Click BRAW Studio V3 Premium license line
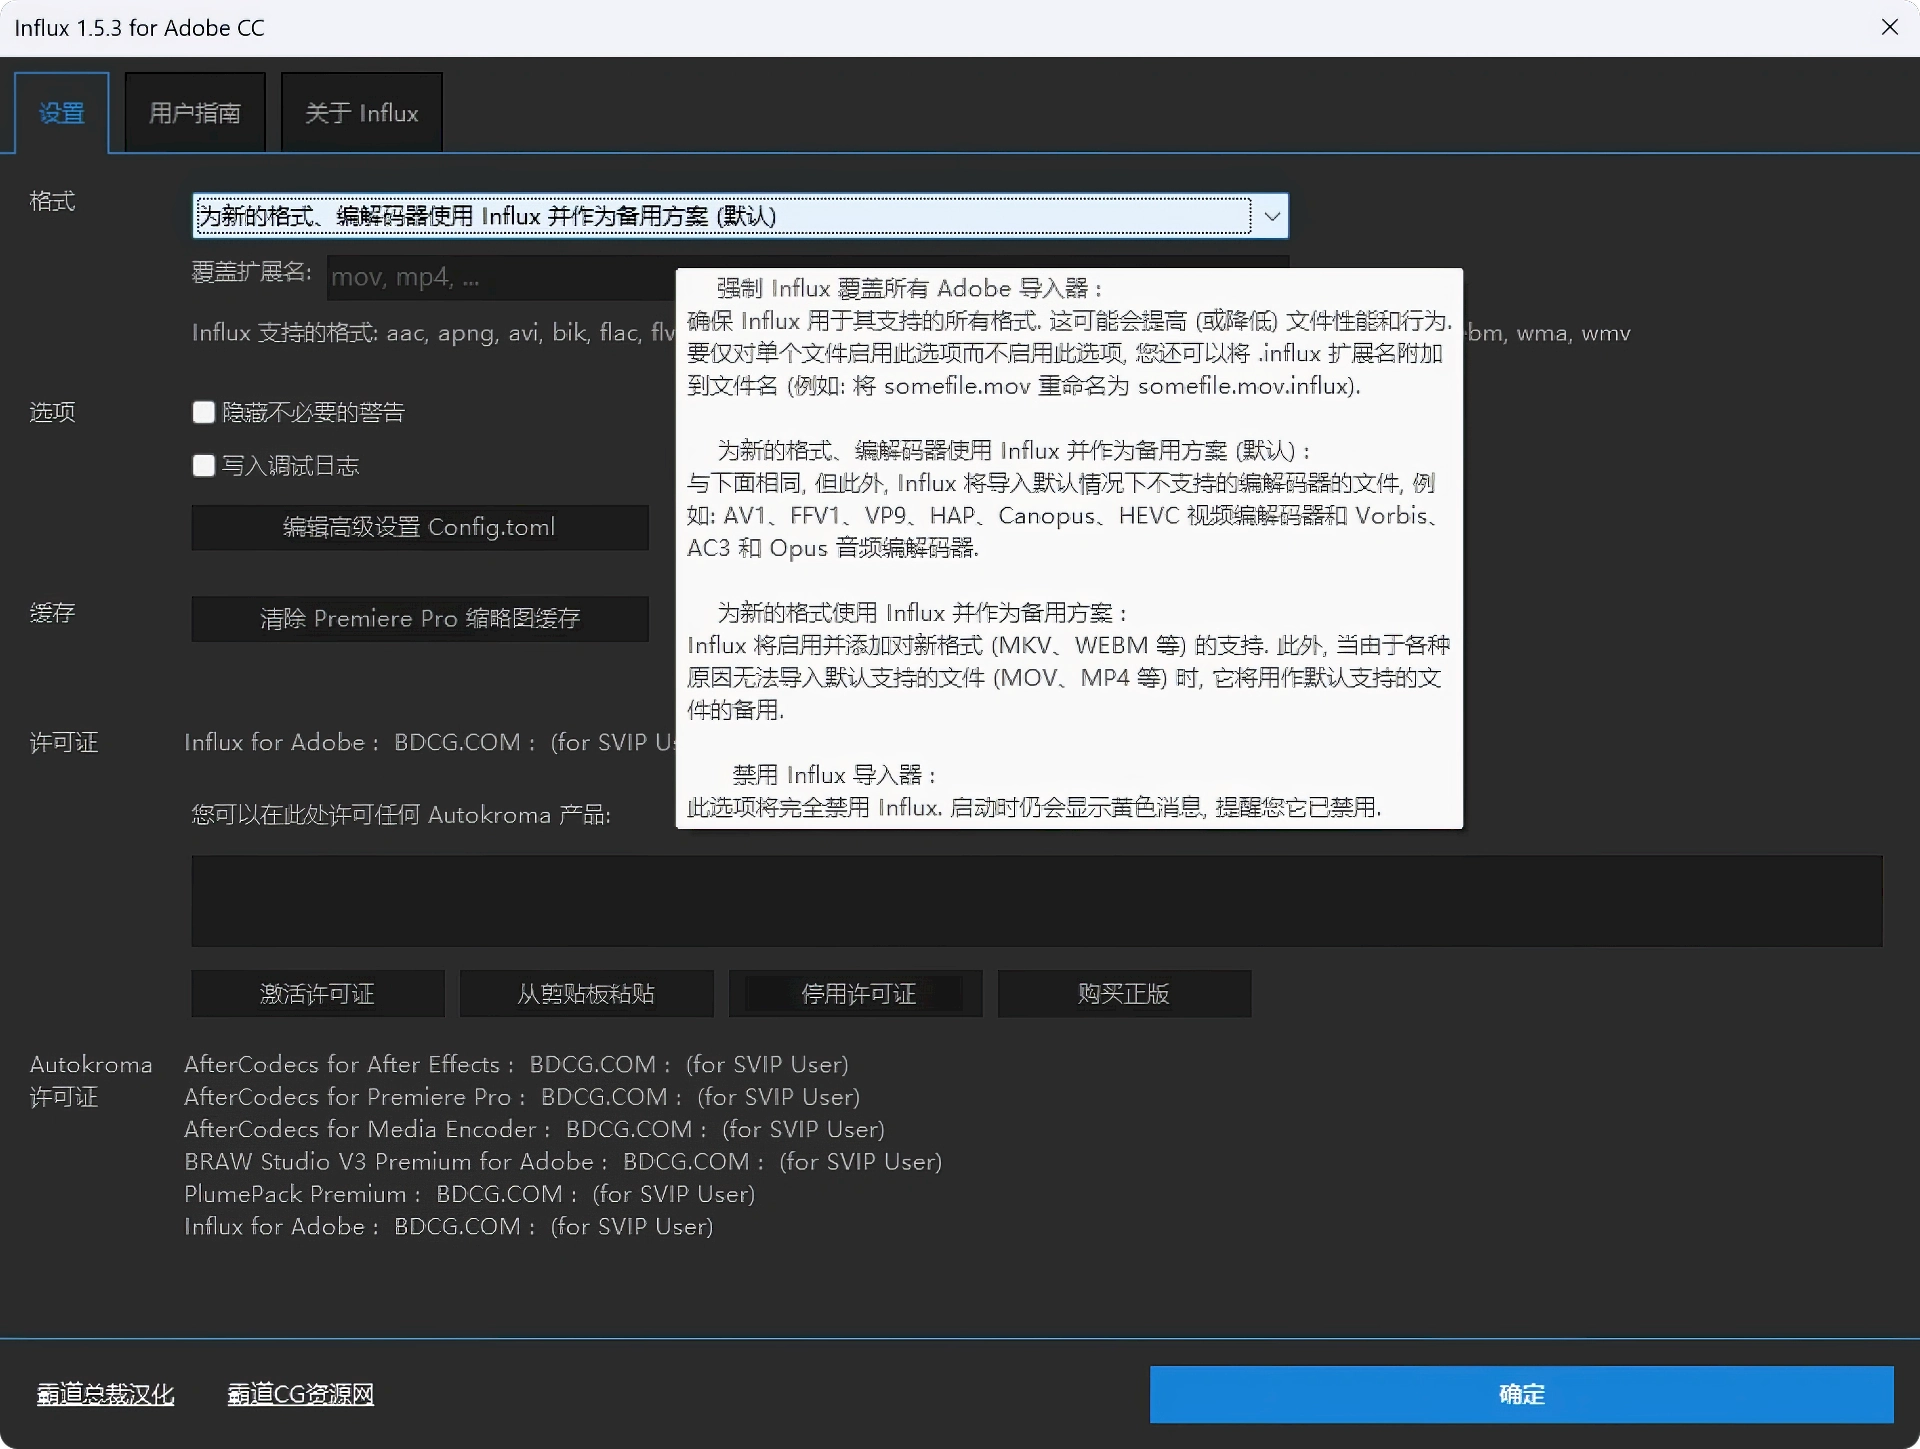This screenshot has height=1449, width=1920. click(563, 1161)
